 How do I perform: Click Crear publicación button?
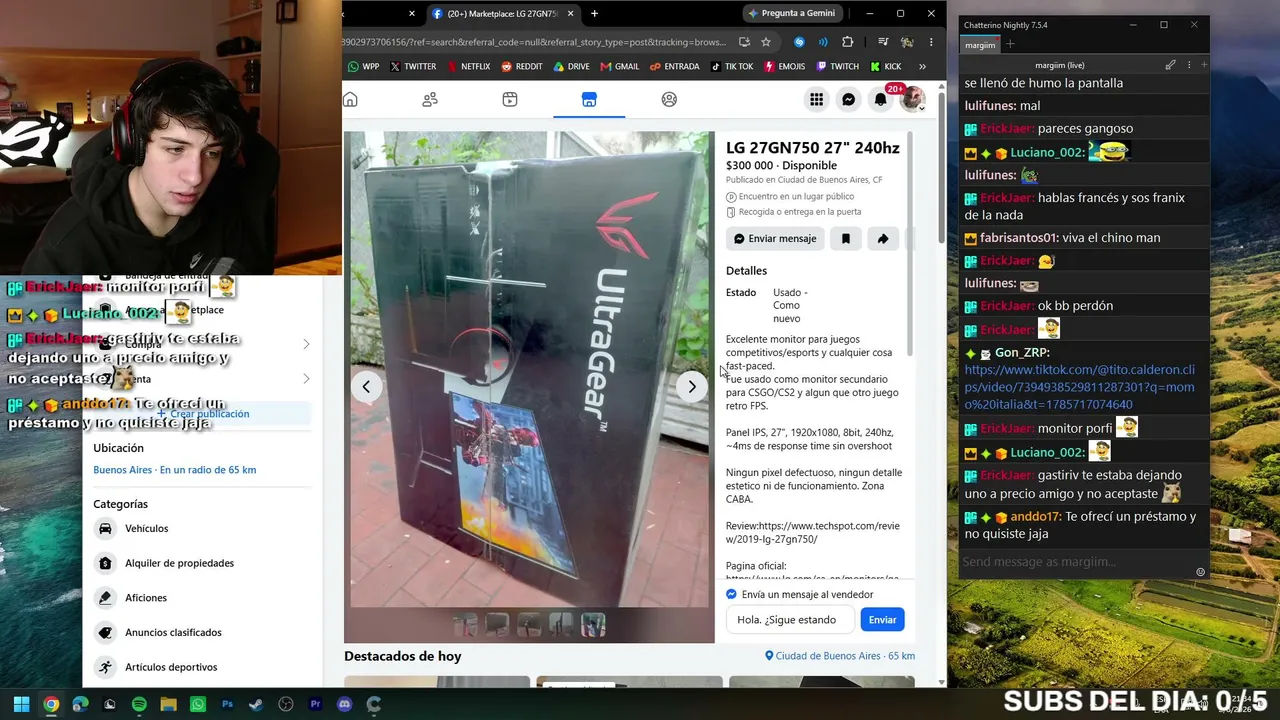point(201,414)
